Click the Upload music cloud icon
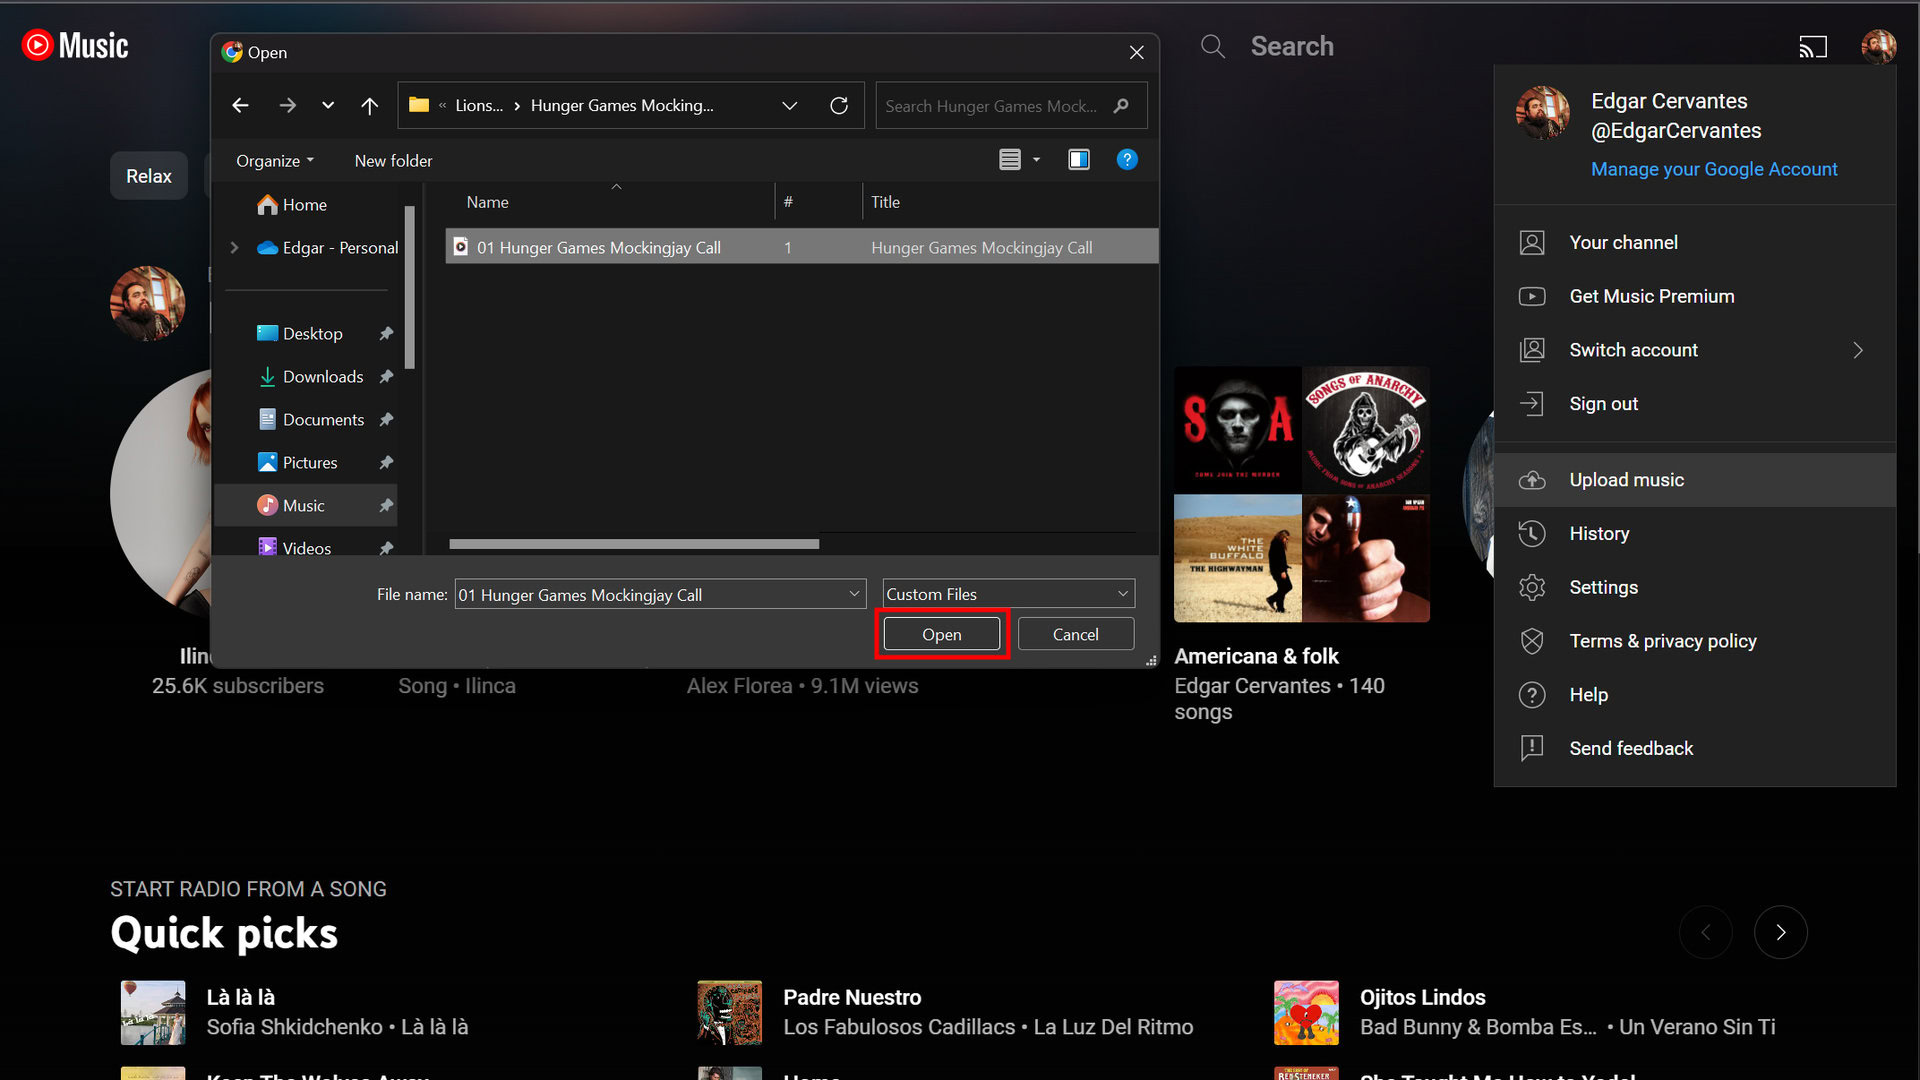This screenshot has width=1920, height=1080. [x=1532, y=480]
